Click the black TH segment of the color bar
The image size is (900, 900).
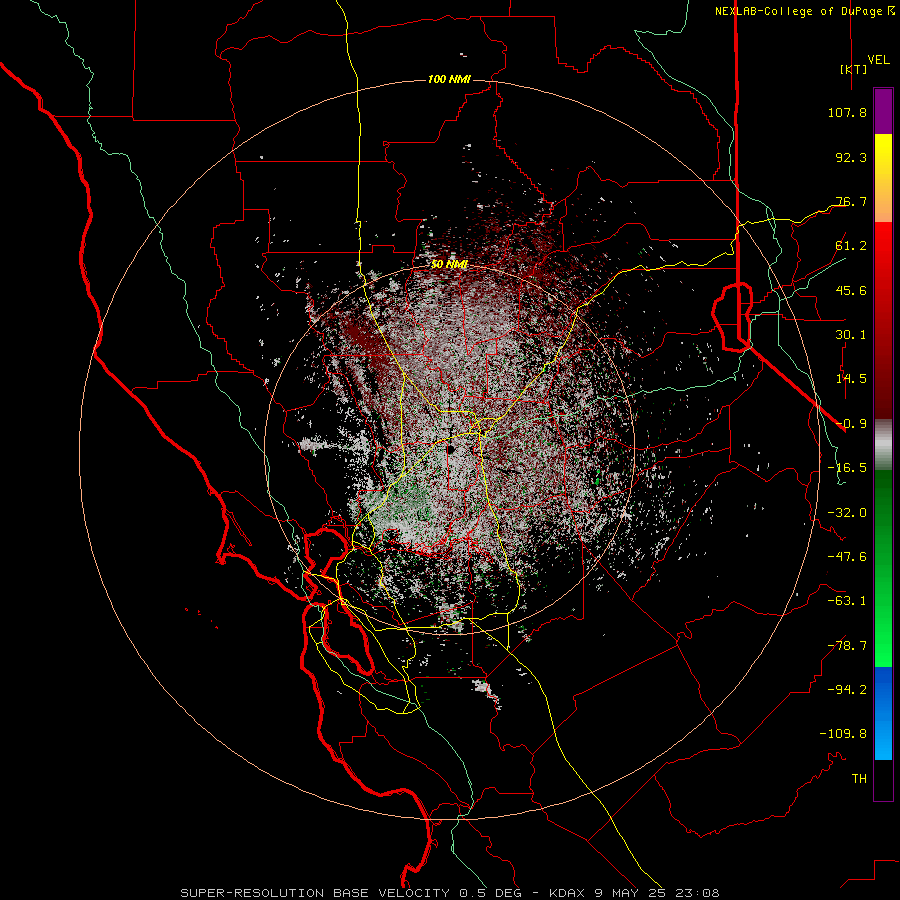click(x=883, y=779)
